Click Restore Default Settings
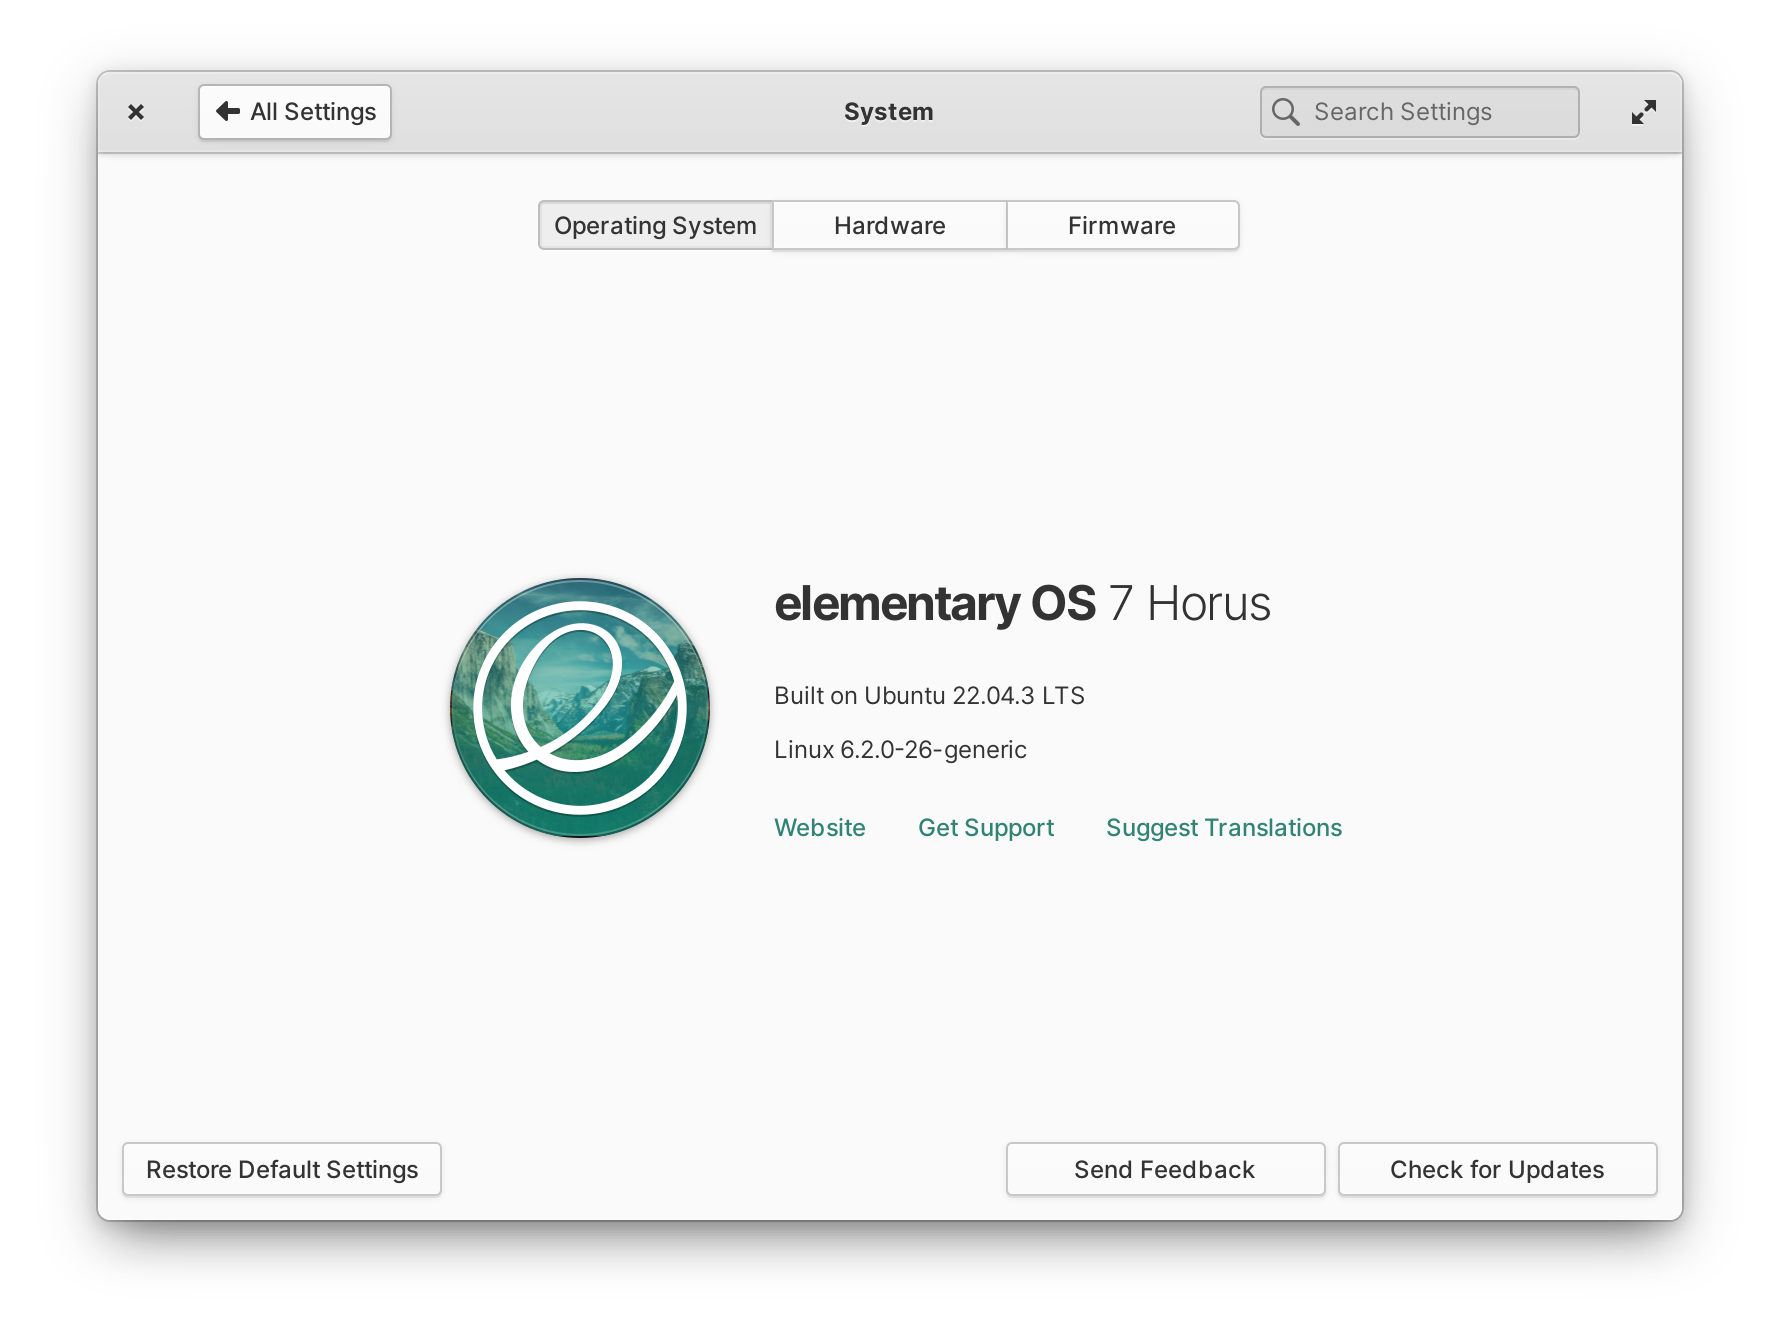The width and height of the screenshot is (1780, 1344). [x=281, y=1169]
